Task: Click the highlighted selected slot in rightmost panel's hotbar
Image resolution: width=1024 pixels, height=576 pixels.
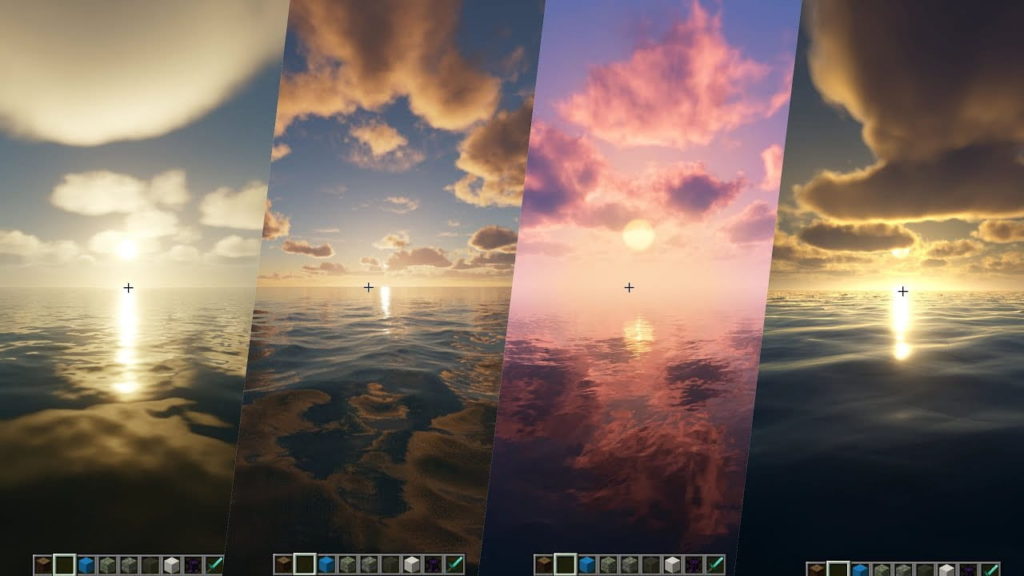Action: click(x=838, y=569)
